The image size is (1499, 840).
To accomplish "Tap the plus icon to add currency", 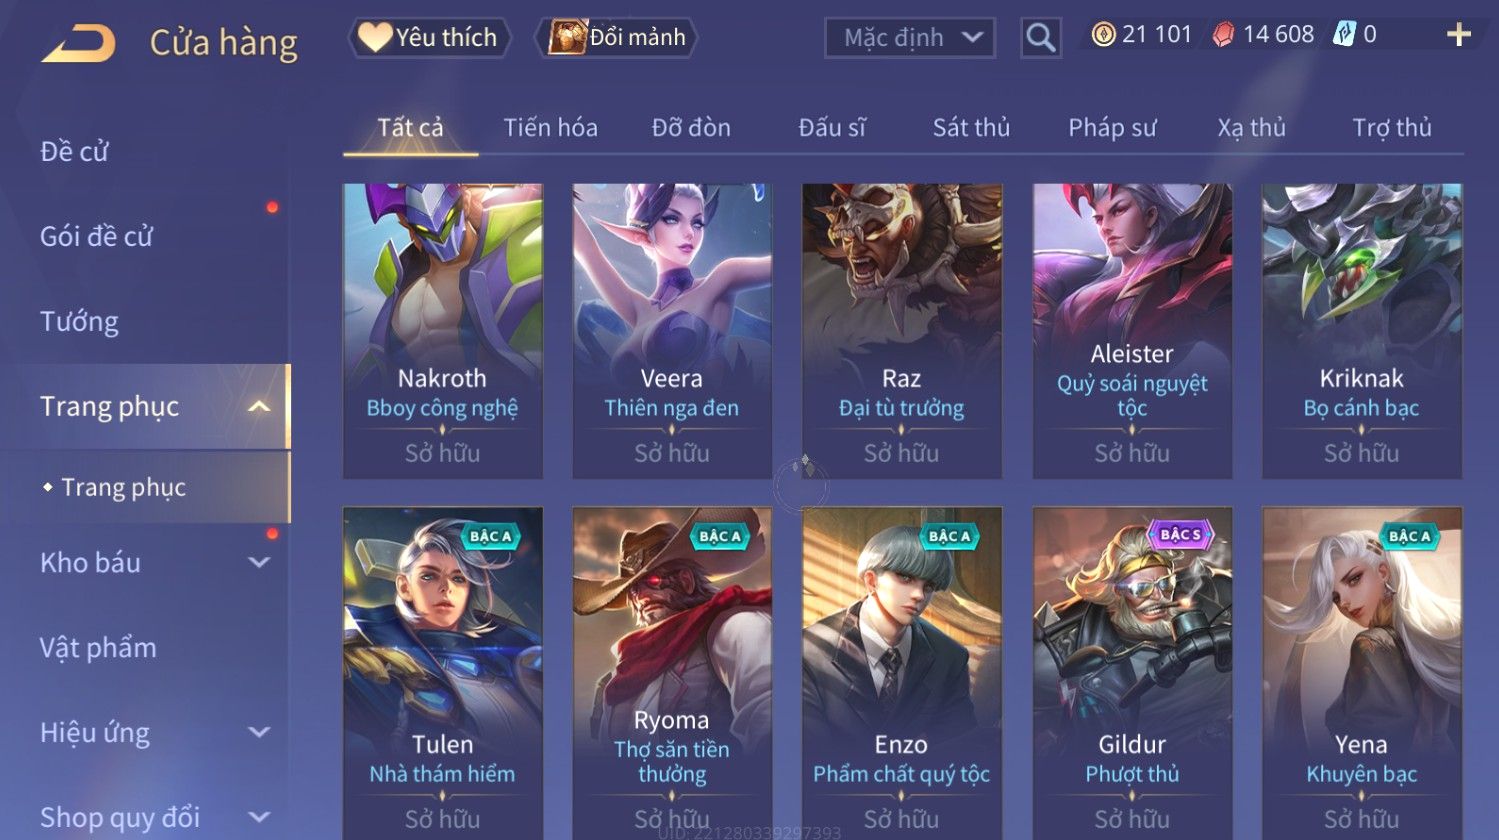I will [x=1459, y=35].
